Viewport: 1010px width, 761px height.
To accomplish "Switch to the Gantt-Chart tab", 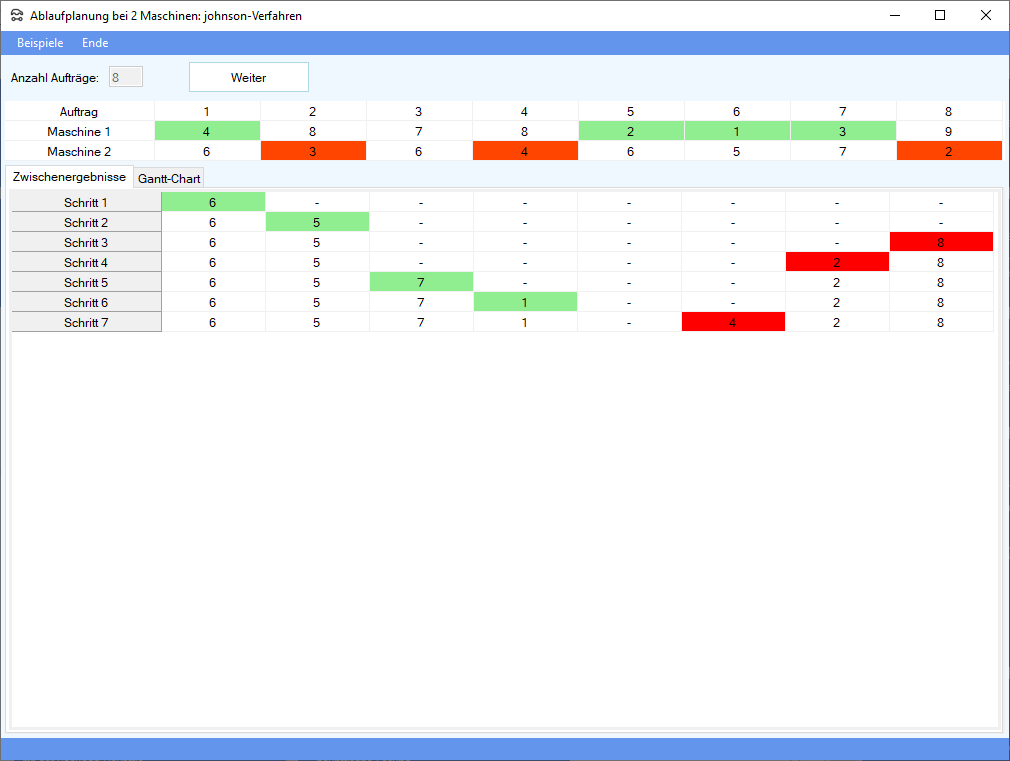I will [169, 178].
